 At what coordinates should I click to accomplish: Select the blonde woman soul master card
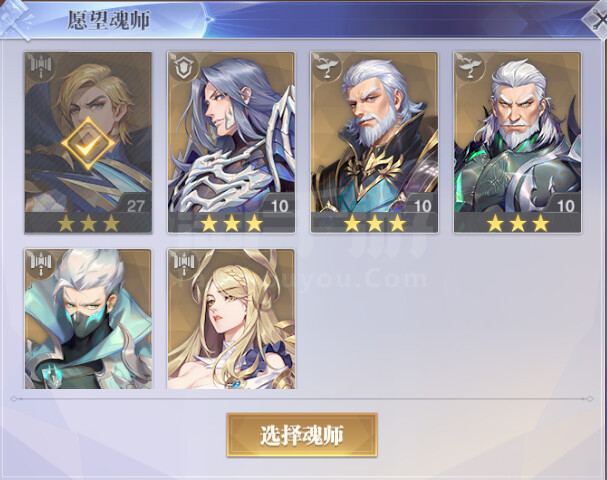click(231, 319)
